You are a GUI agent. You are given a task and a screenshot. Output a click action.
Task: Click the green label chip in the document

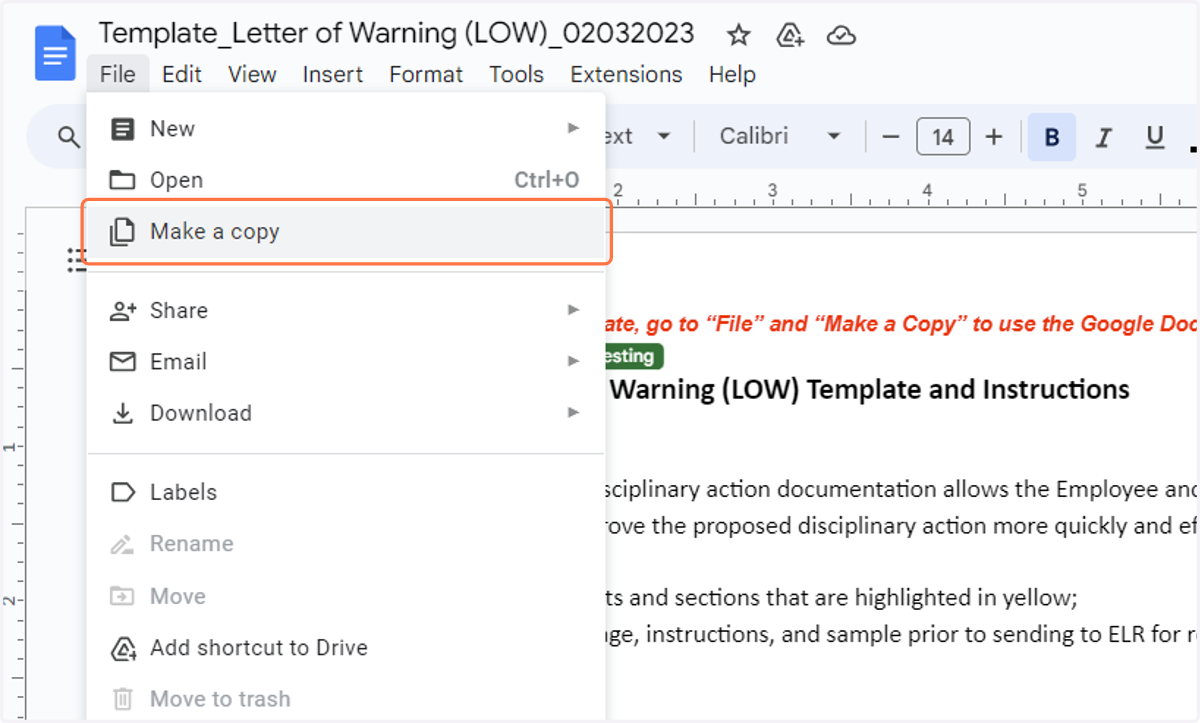(x=632, y=356)
